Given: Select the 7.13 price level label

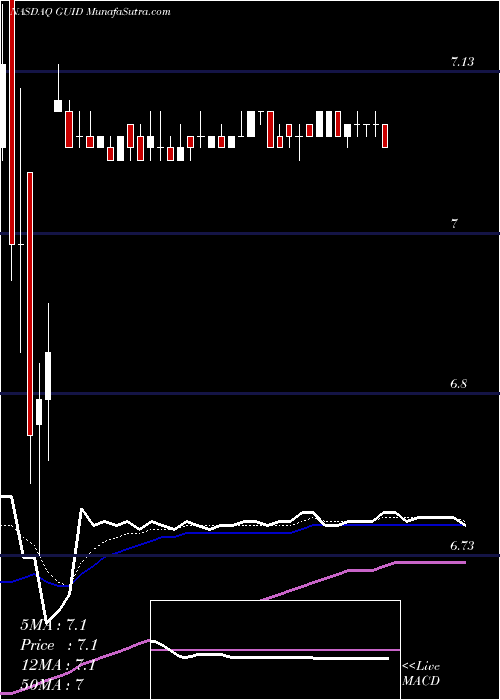Looking at the screenshot, I should click(x=462, y=62).
